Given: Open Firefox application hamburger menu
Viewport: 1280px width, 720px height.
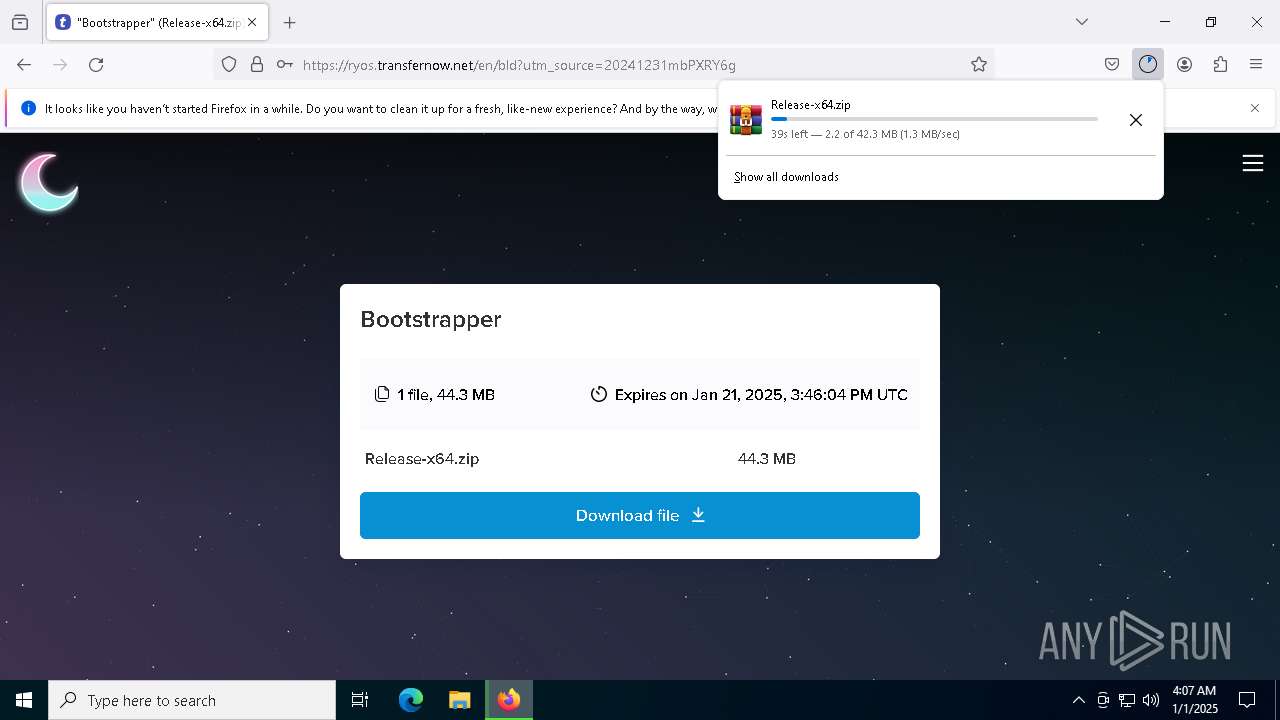Looking at the screenshot, I should click(x=1256, y=65).
